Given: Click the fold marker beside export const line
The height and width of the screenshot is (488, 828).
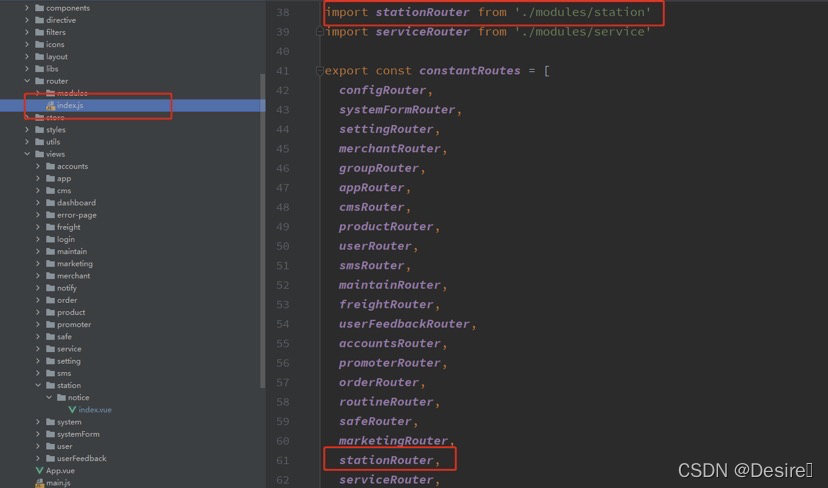Looking at the screenshot, I should [319, 71].
